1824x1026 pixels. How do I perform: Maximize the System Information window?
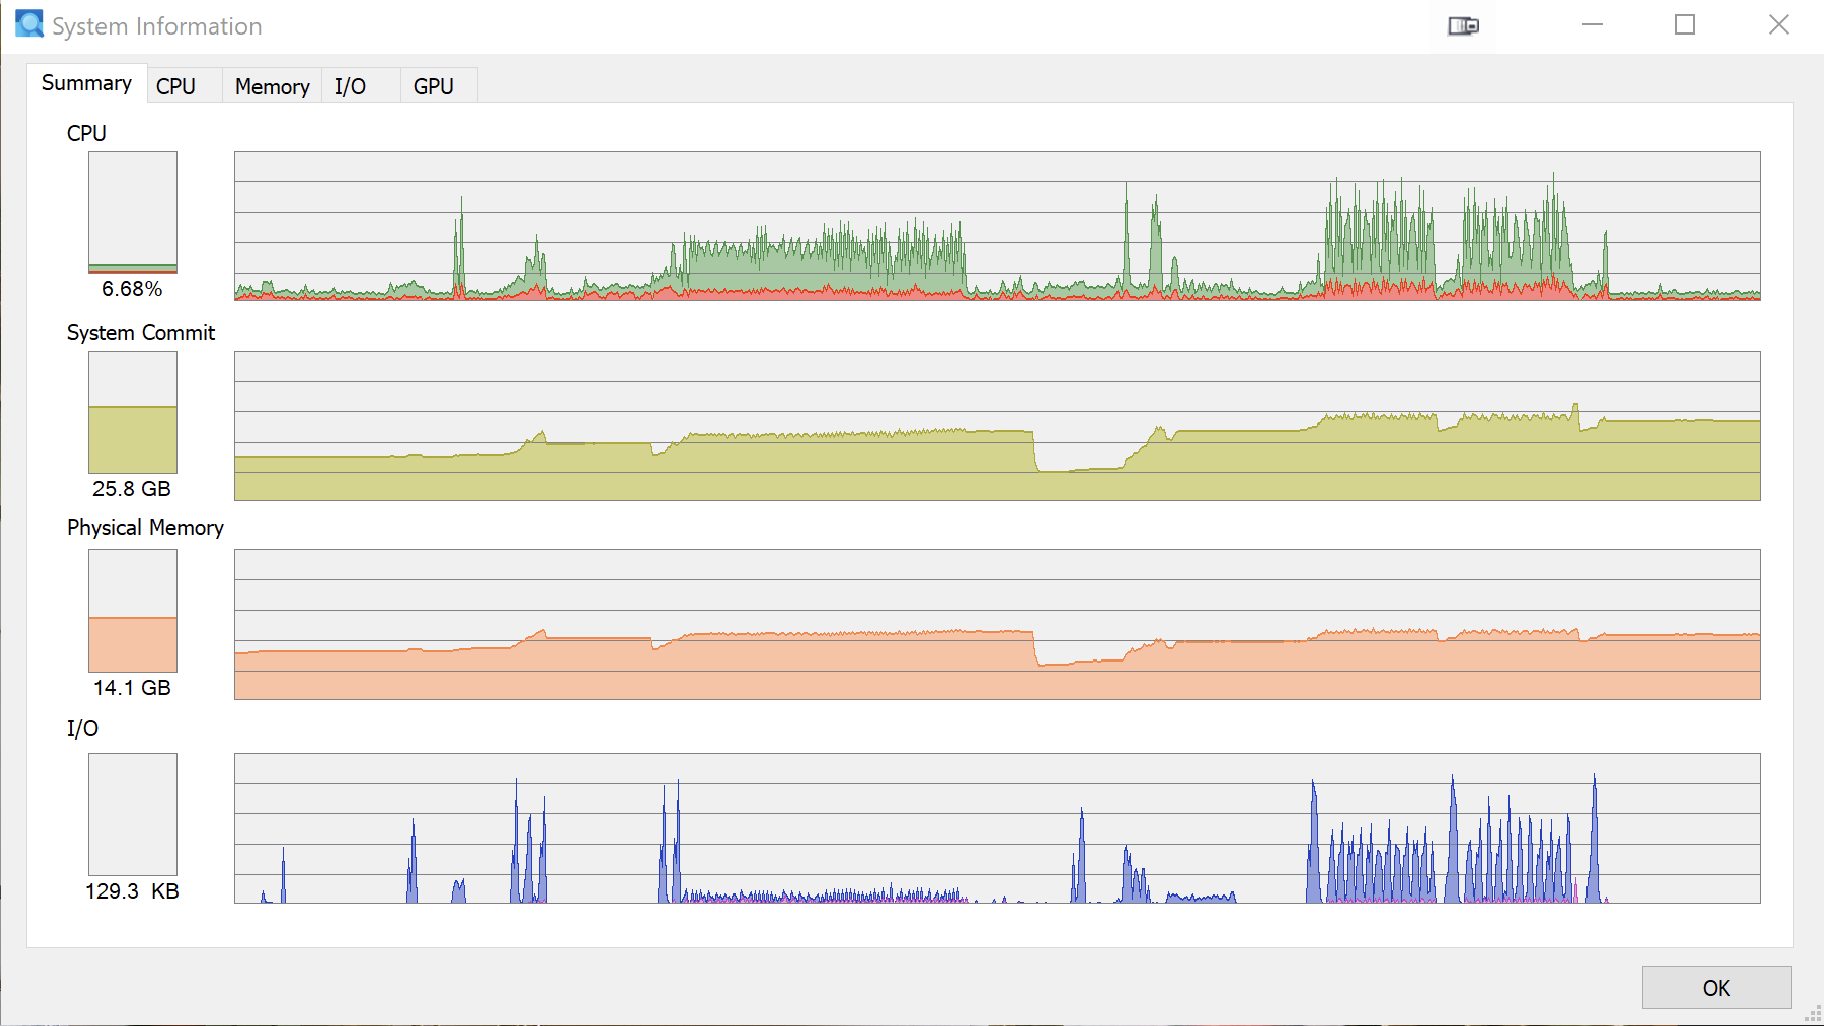(x=1685, y=25)
